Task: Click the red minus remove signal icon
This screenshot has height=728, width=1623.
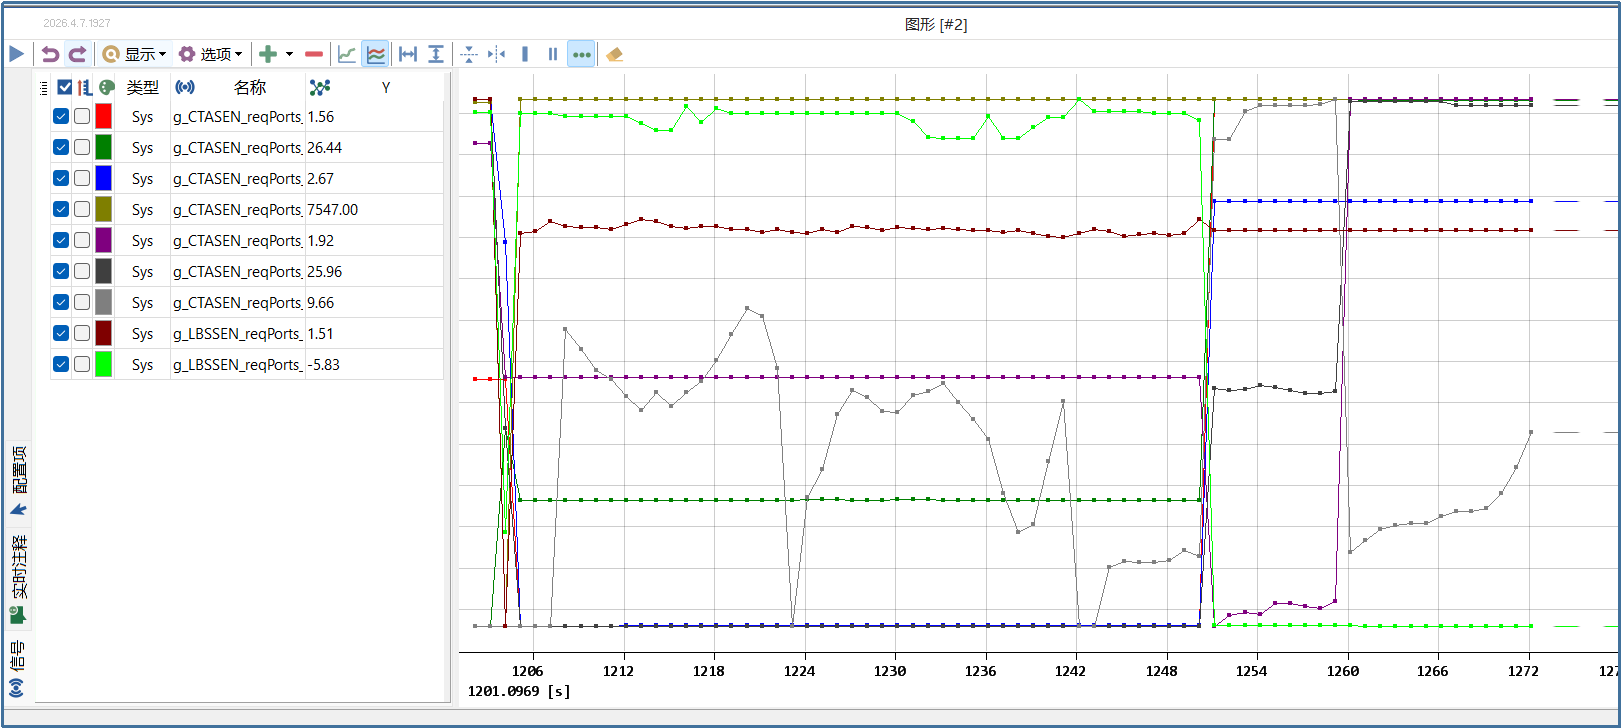Action: (x=314, y=54)
